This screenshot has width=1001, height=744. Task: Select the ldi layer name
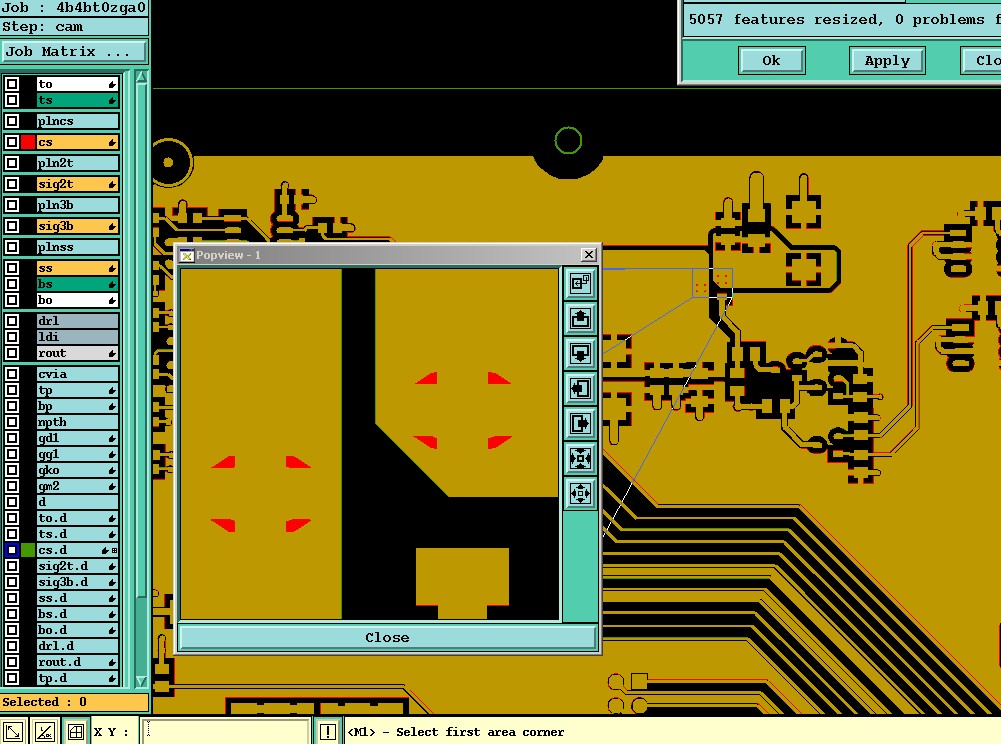coord(78,337)
